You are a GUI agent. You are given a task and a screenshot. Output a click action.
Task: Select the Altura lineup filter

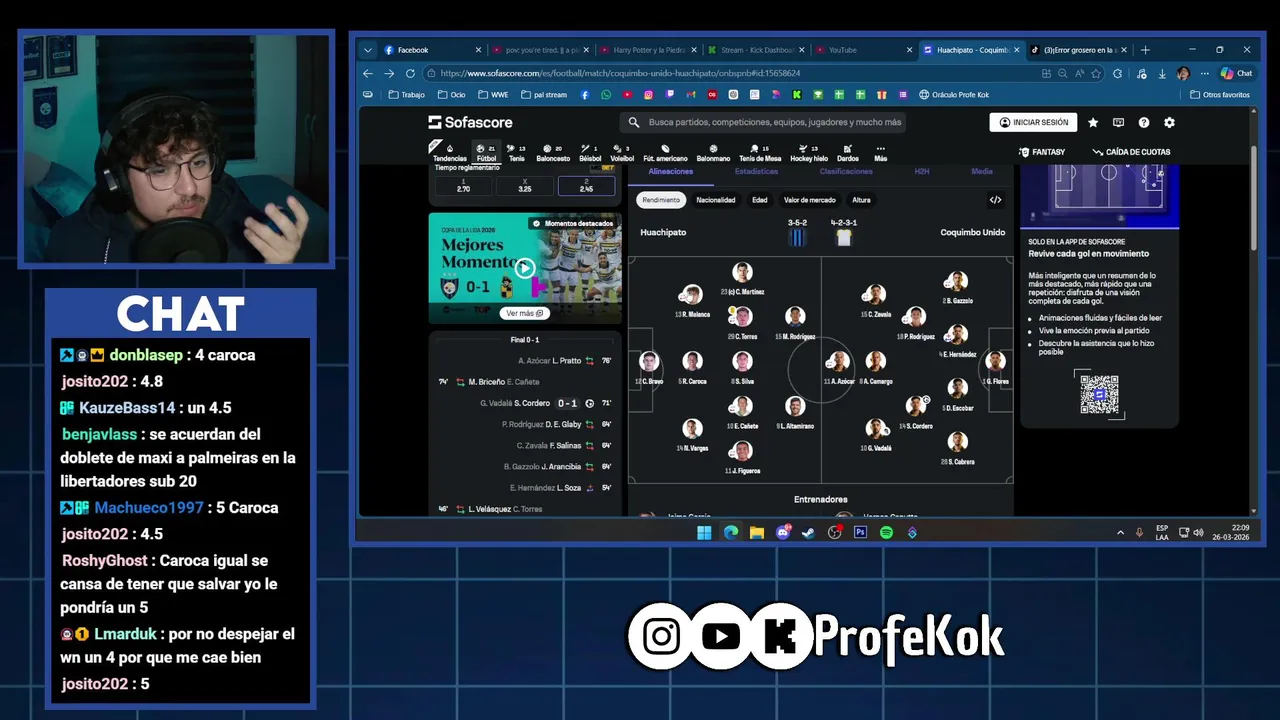pyautogui.click(x=861, y=200)
